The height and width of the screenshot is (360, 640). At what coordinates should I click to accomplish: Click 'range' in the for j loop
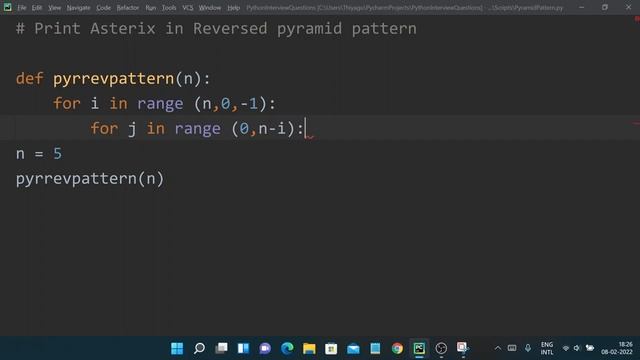198,129
